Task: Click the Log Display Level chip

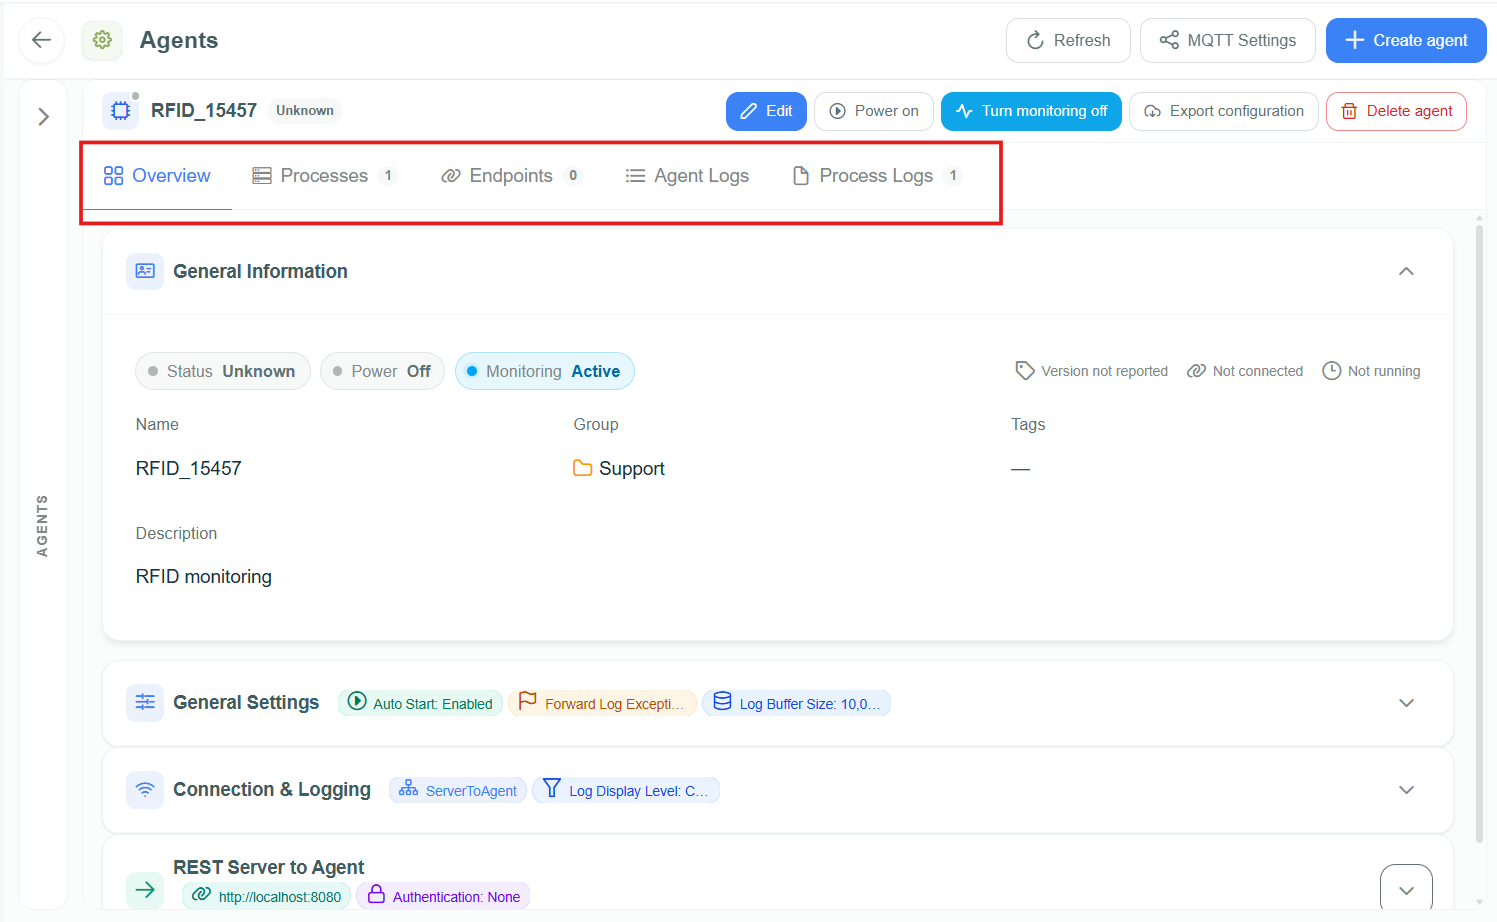Action: point(626,790)
